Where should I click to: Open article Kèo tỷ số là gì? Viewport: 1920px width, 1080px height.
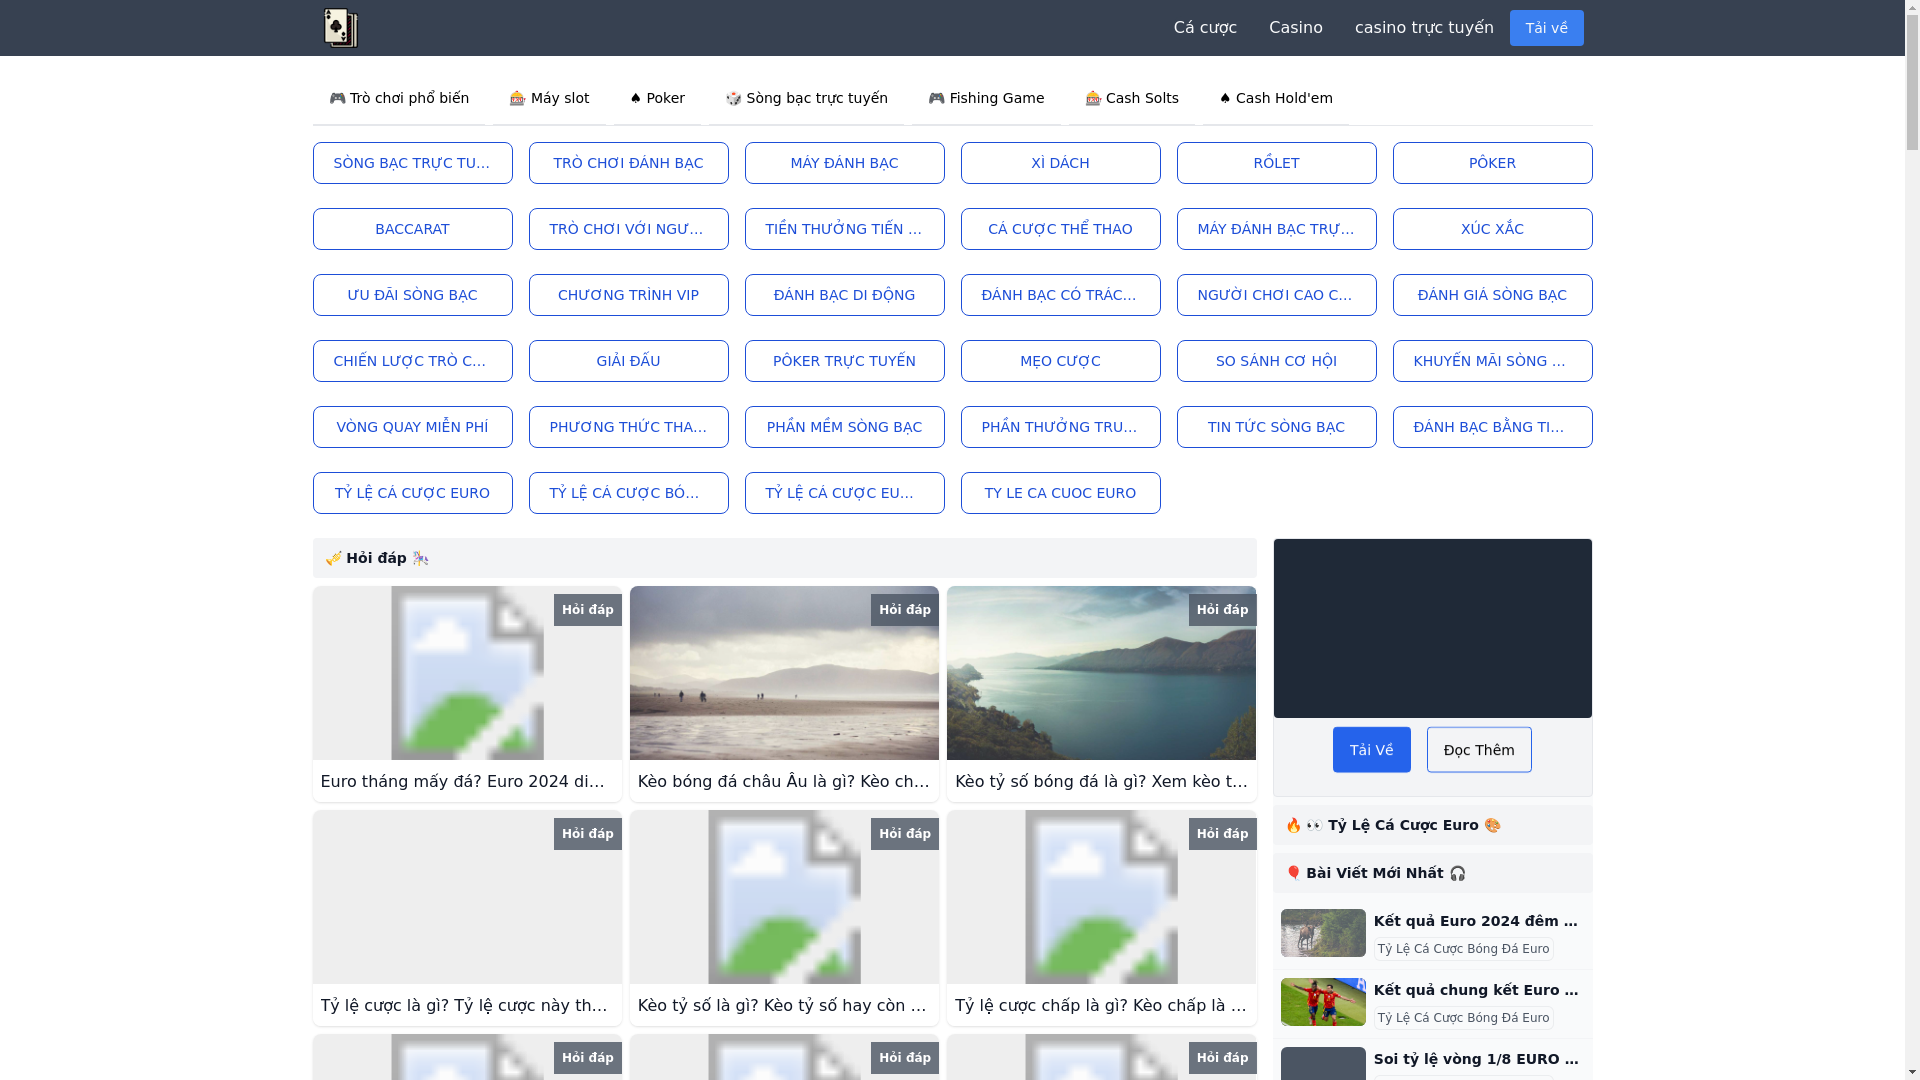784,1005
